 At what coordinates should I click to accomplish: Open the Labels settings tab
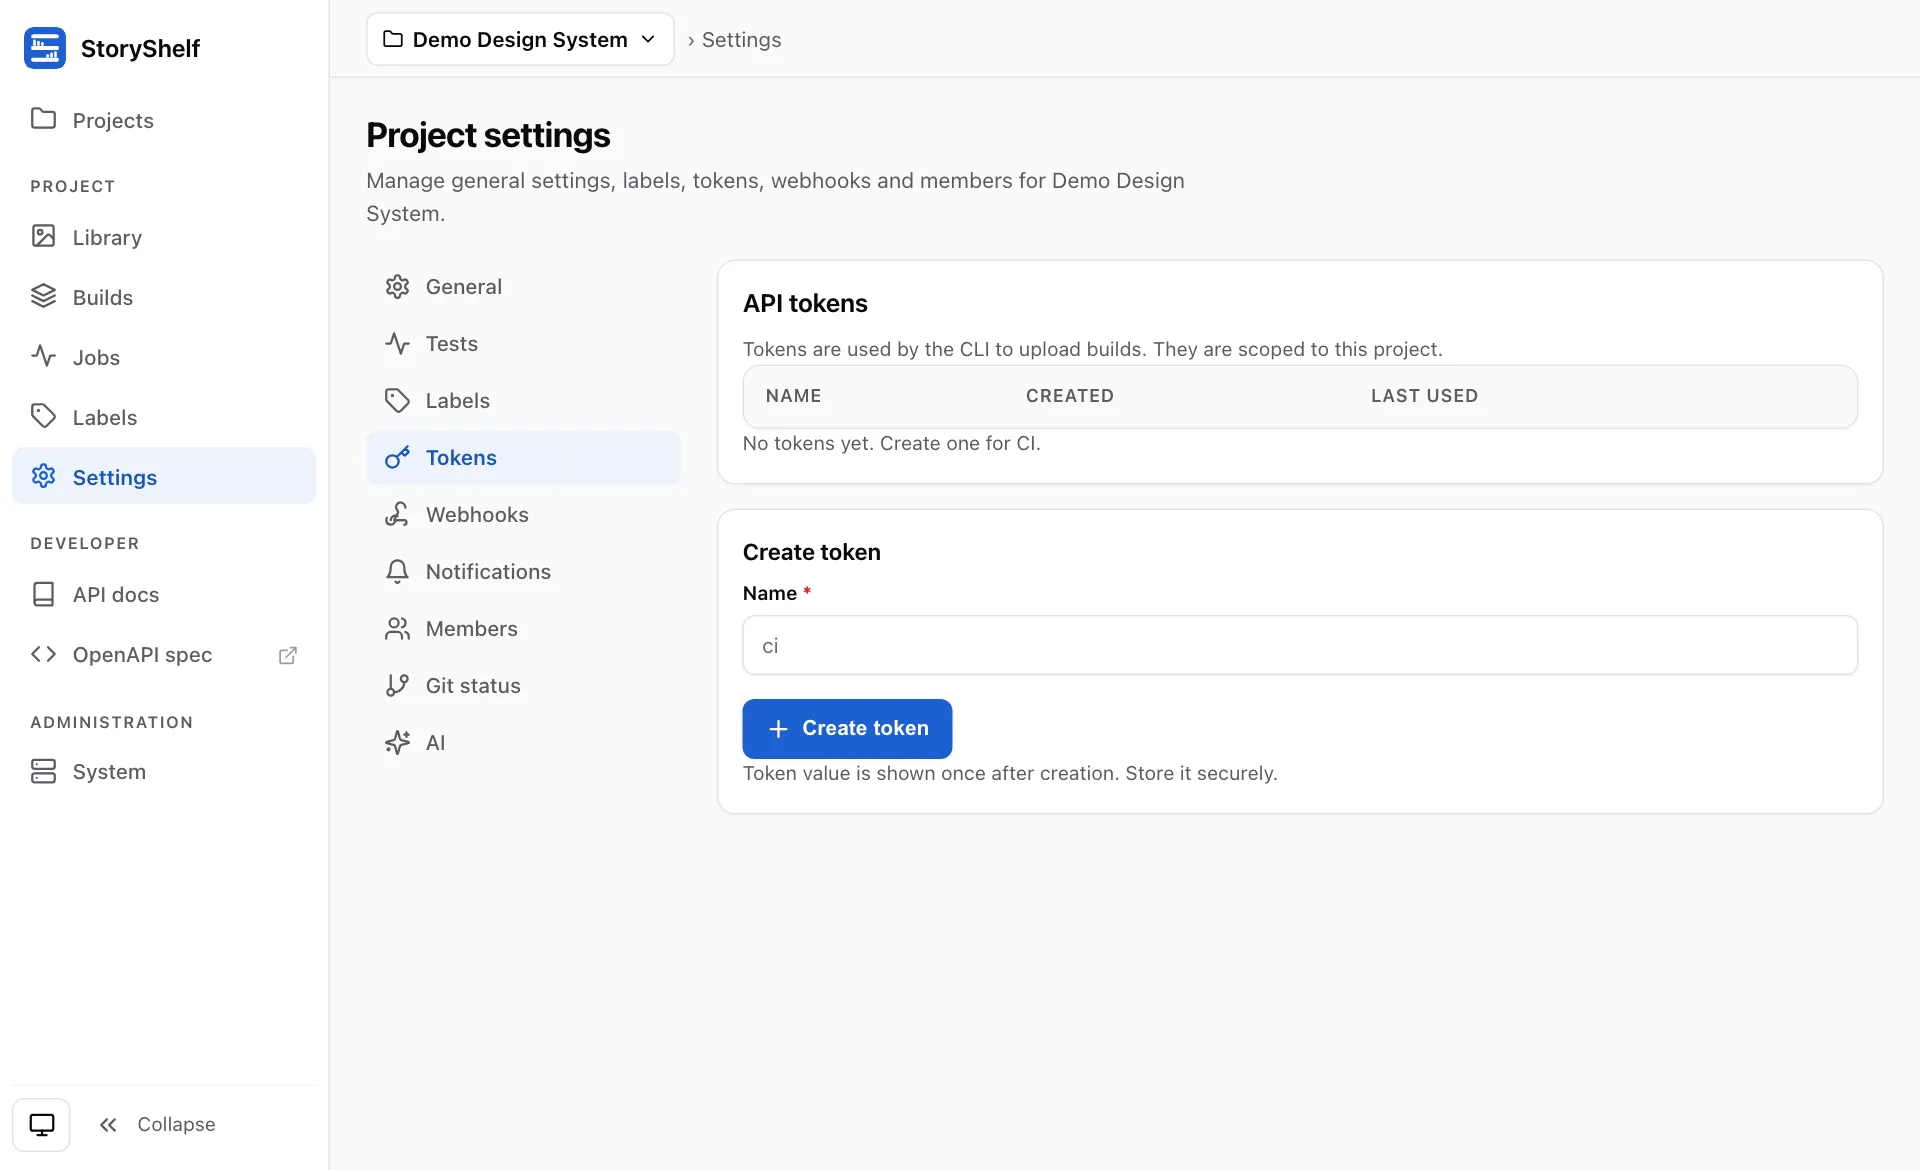click(523, 400)
